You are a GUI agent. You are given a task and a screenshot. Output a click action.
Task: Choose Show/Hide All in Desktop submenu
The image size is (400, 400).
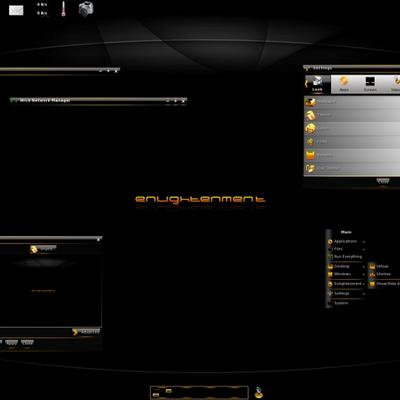pyautogui.click(x=383, y=284)
